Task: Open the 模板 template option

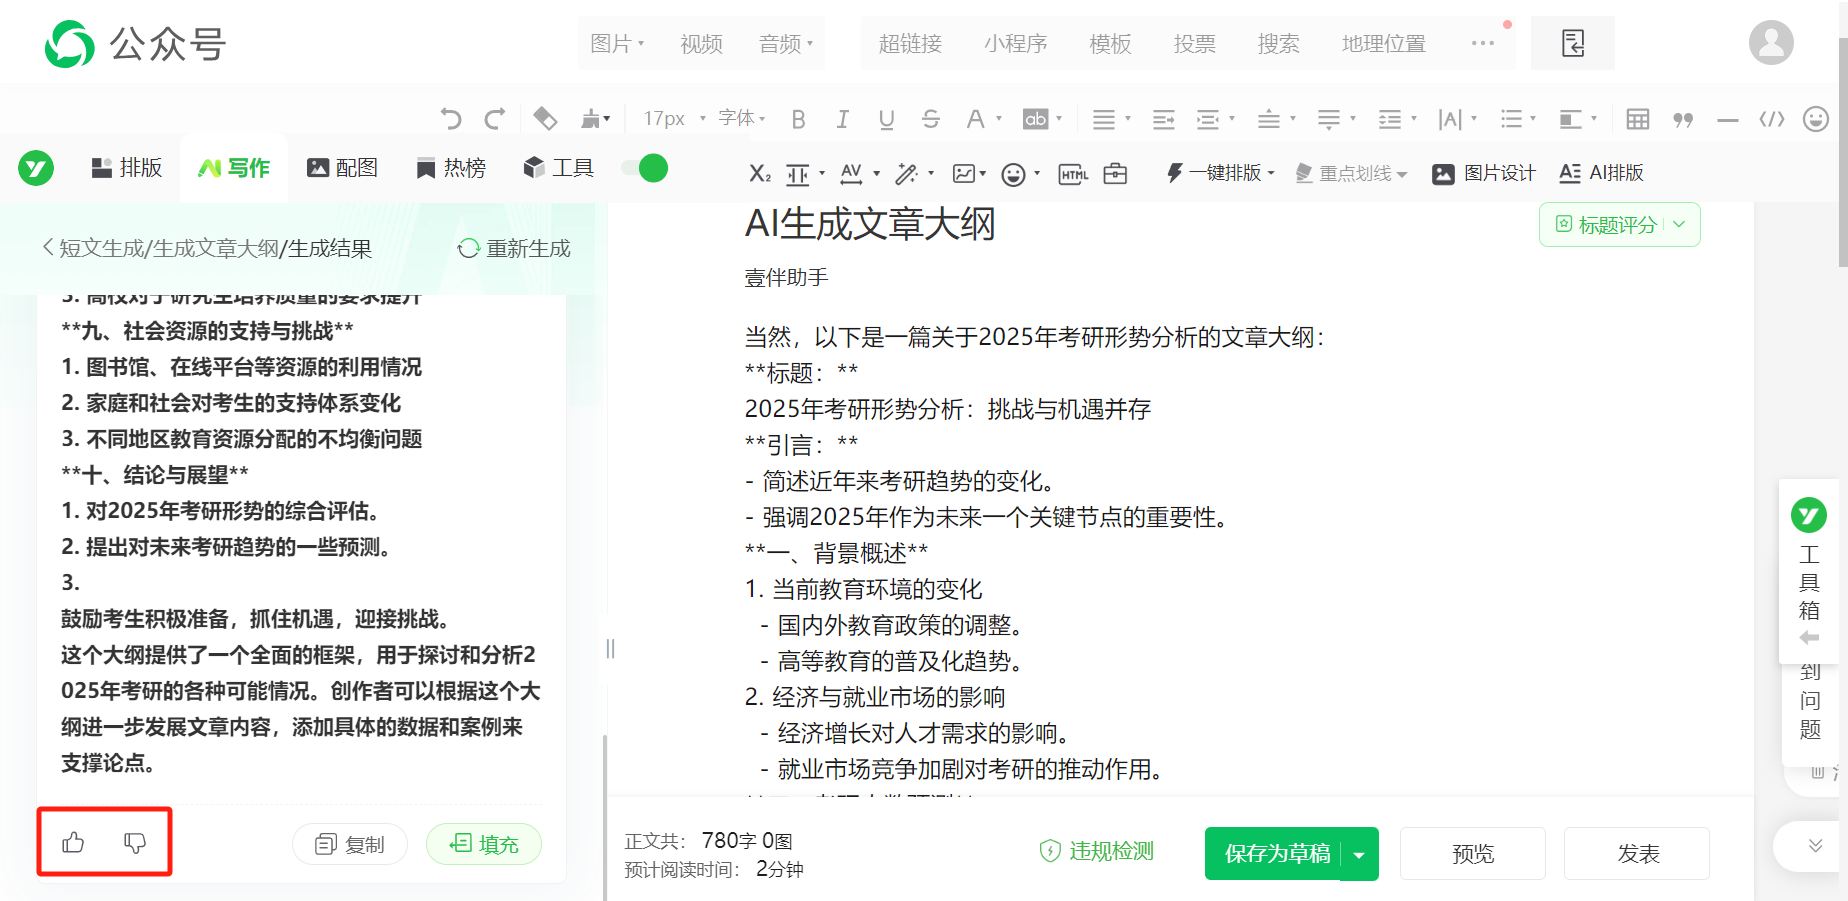Action: tap(1110, 43)
